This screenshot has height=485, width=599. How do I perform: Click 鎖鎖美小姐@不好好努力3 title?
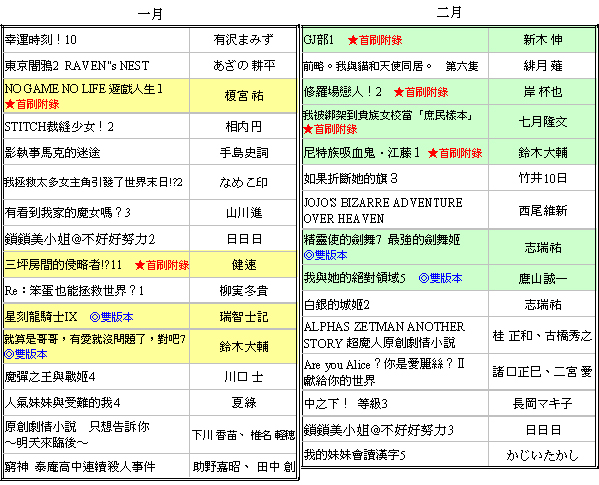pyautogui.click(x=379, y=430)
